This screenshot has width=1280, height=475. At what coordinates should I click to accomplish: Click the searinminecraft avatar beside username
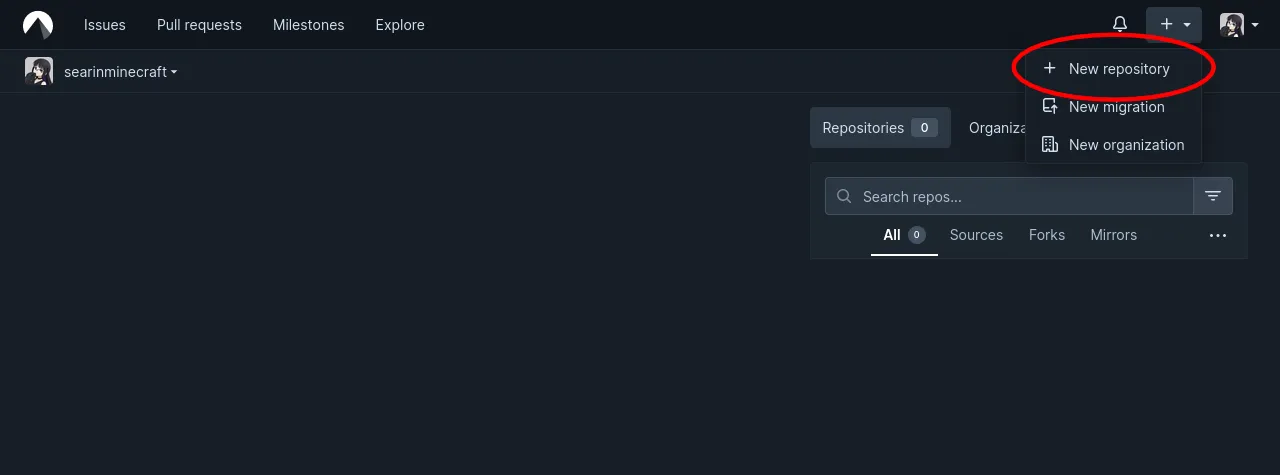click(39, 72)
